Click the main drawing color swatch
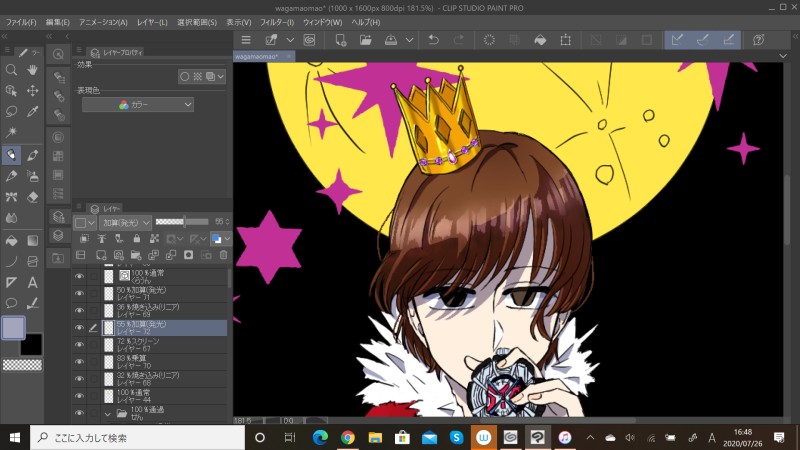 pyautogui.click(x=13, y=327)
